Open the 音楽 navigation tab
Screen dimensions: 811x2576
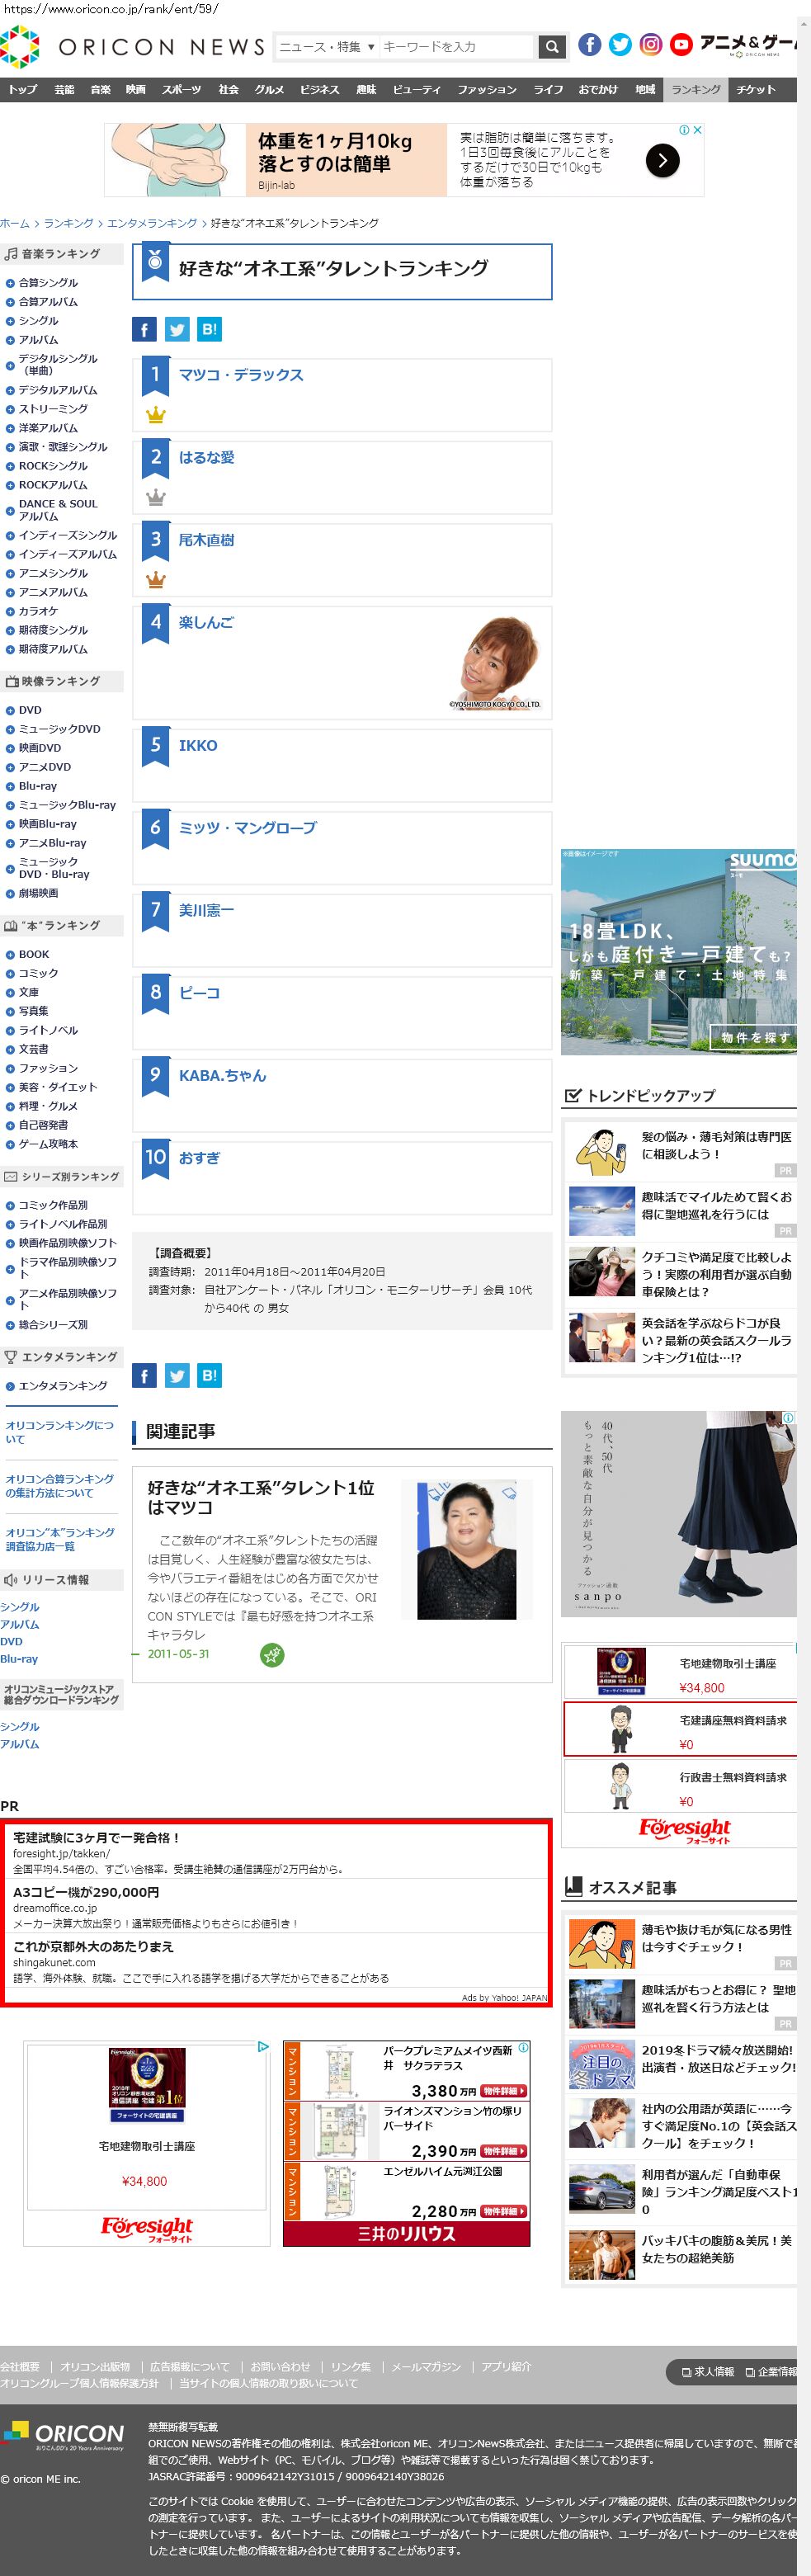(x=100, y=90)
